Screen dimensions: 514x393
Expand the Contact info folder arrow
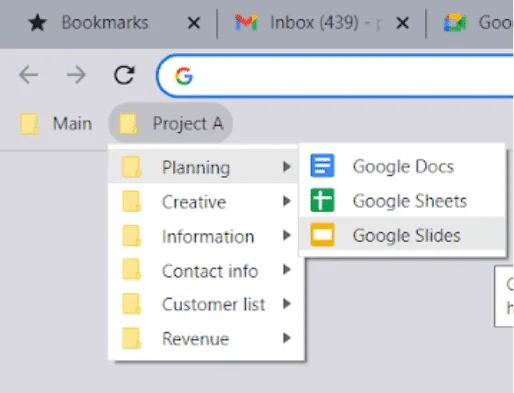[286, 269]
